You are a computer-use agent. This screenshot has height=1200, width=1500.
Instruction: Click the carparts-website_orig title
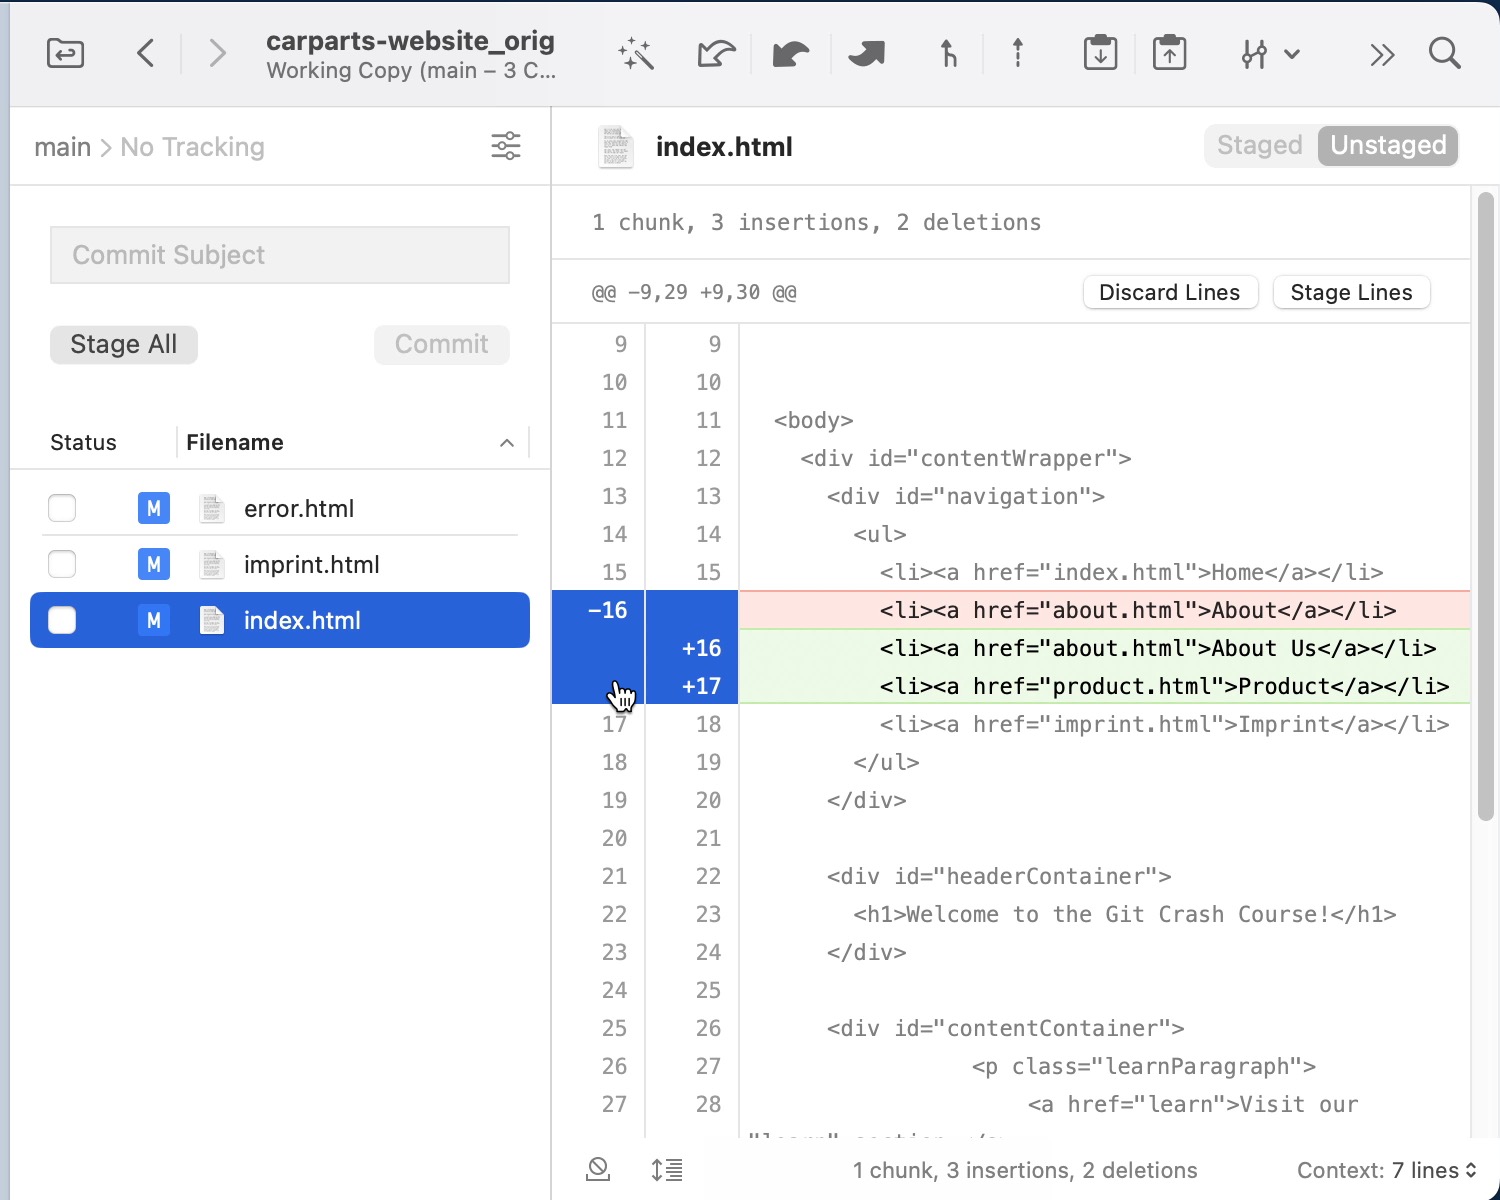click(410, 41)
